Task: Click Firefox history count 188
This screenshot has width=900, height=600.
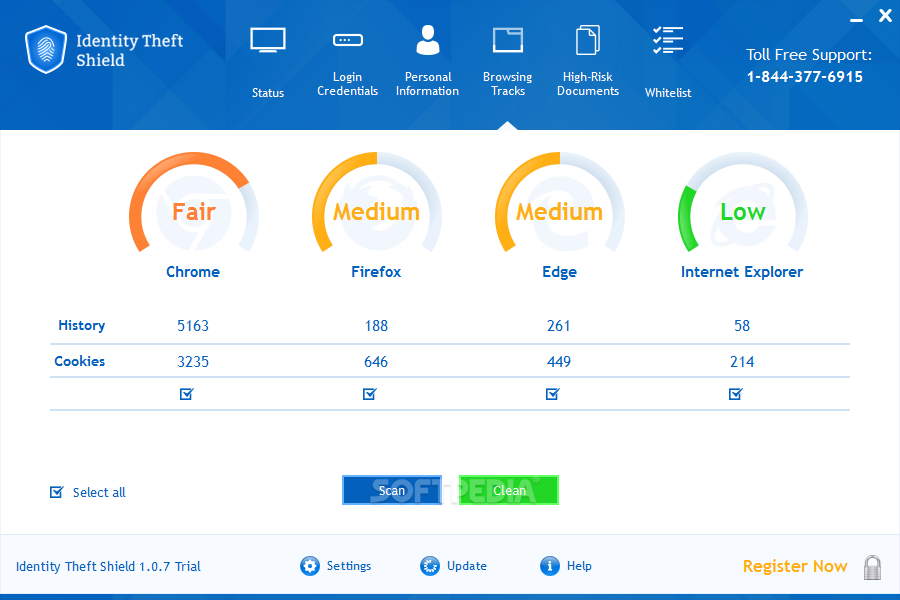Action: (376, 326)
